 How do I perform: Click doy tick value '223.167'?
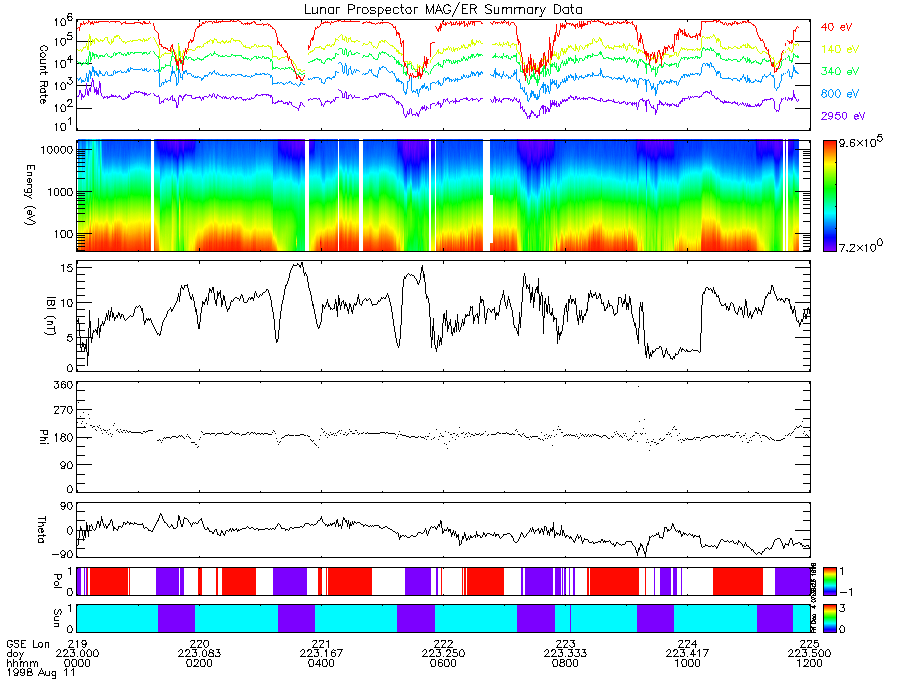pos(321,654)
